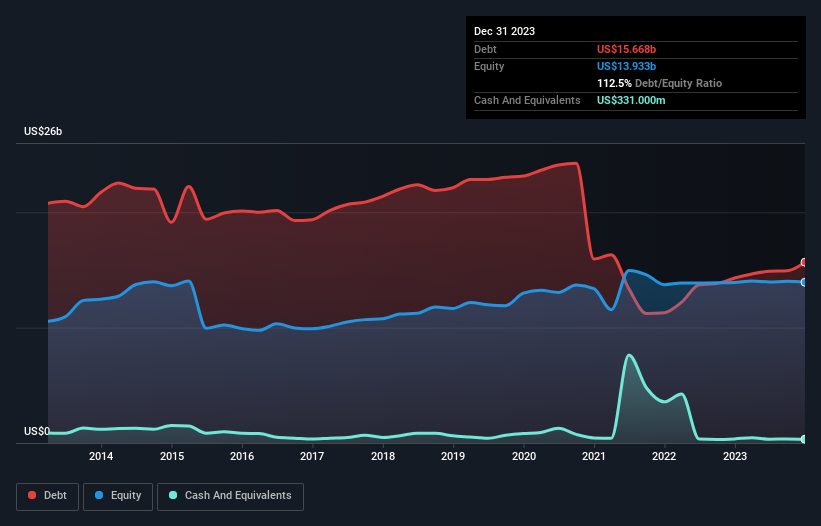Toggle the Cash And Equivalents legend button

coord(230,496)
